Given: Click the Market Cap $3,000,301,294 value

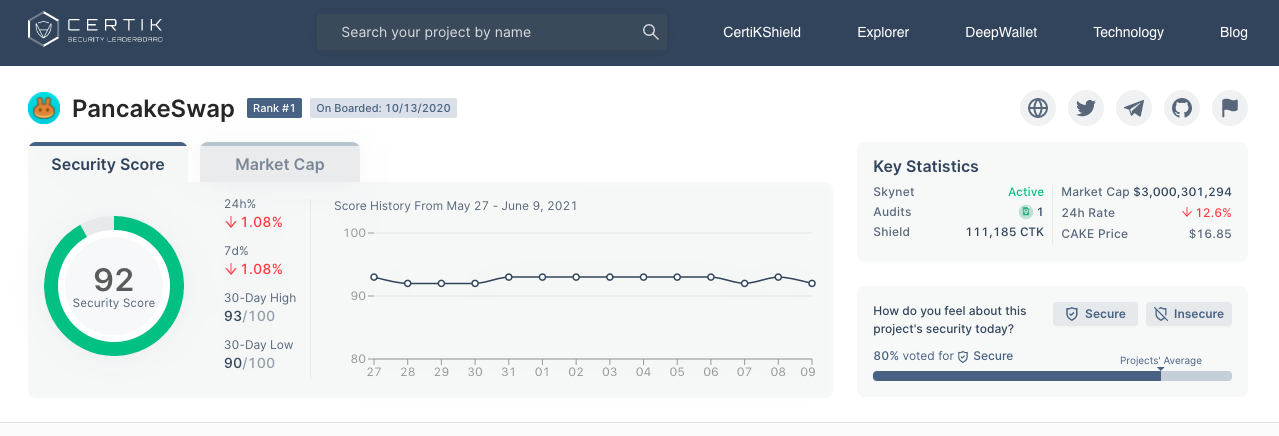Looking at the screenshot, I should click(1182, 192).
